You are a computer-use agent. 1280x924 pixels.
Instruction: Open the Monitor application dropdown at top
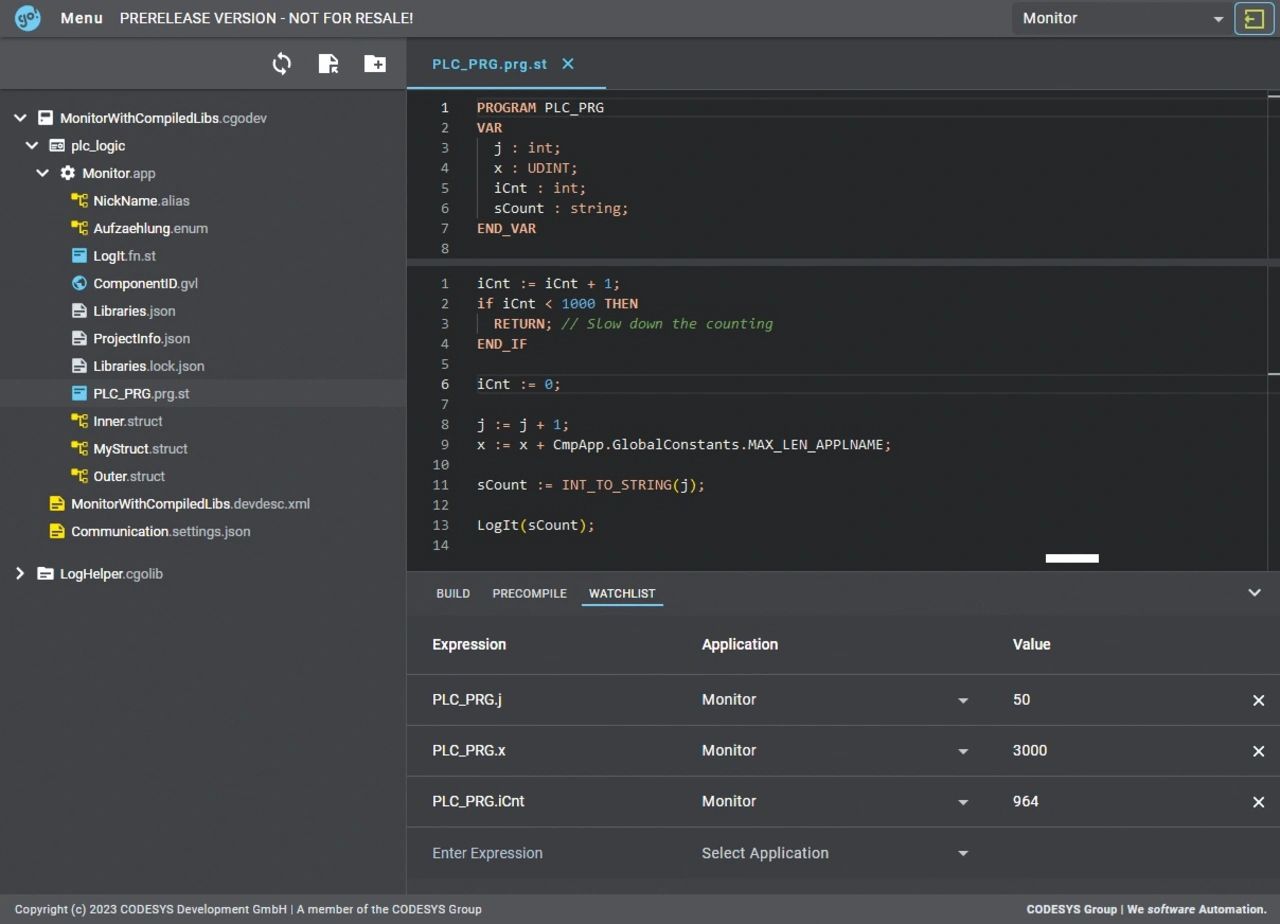1121,19
